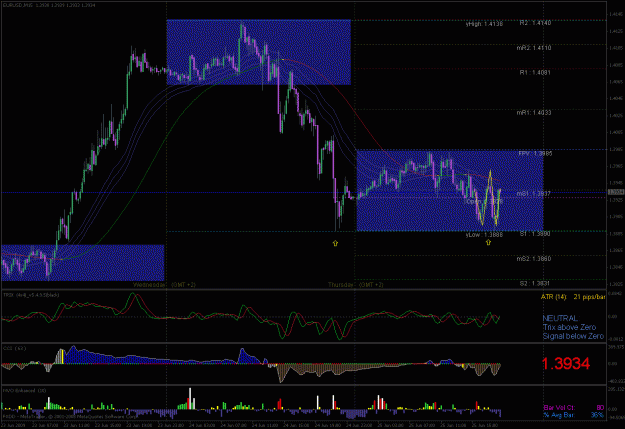Click the large red 1.3934 price

pyautogui.click(x=566, y=364)
